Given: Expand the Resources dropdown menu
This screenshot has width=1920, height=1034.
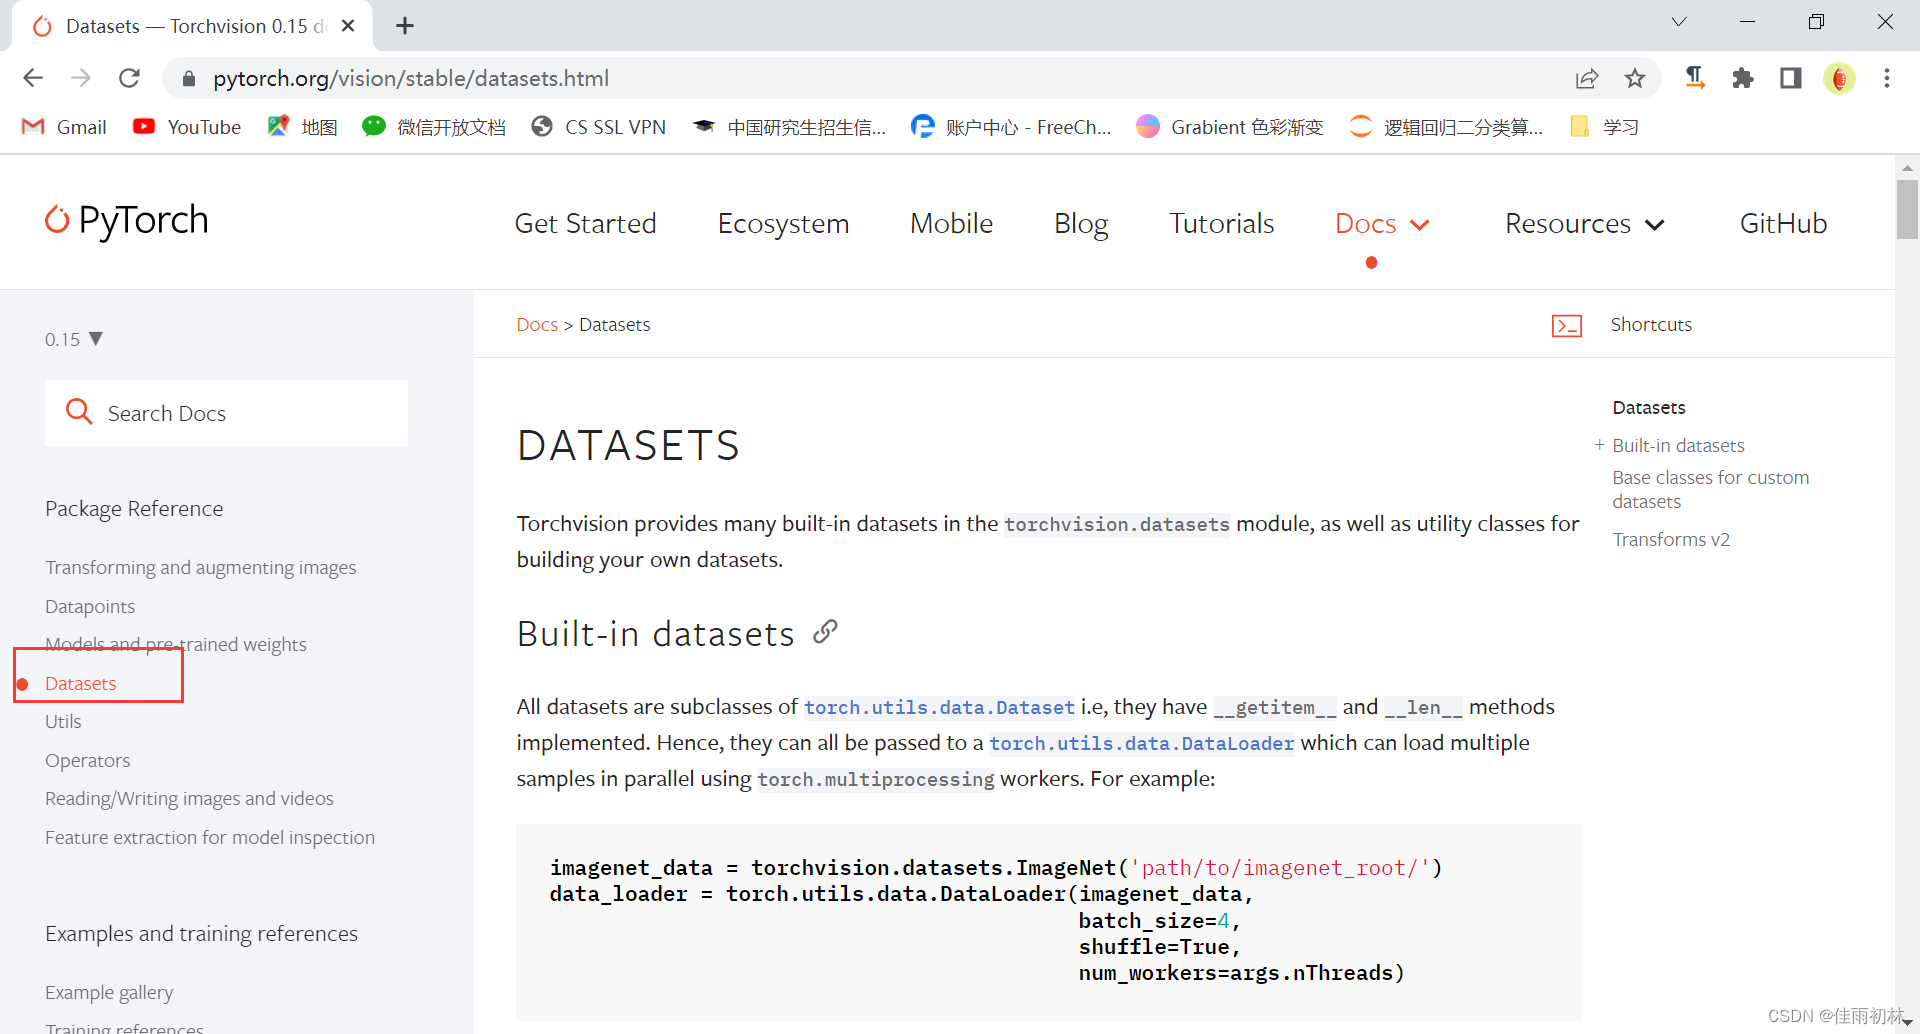Looking at the screenshot, I should pyautogui.click(x=1584, y=223).
